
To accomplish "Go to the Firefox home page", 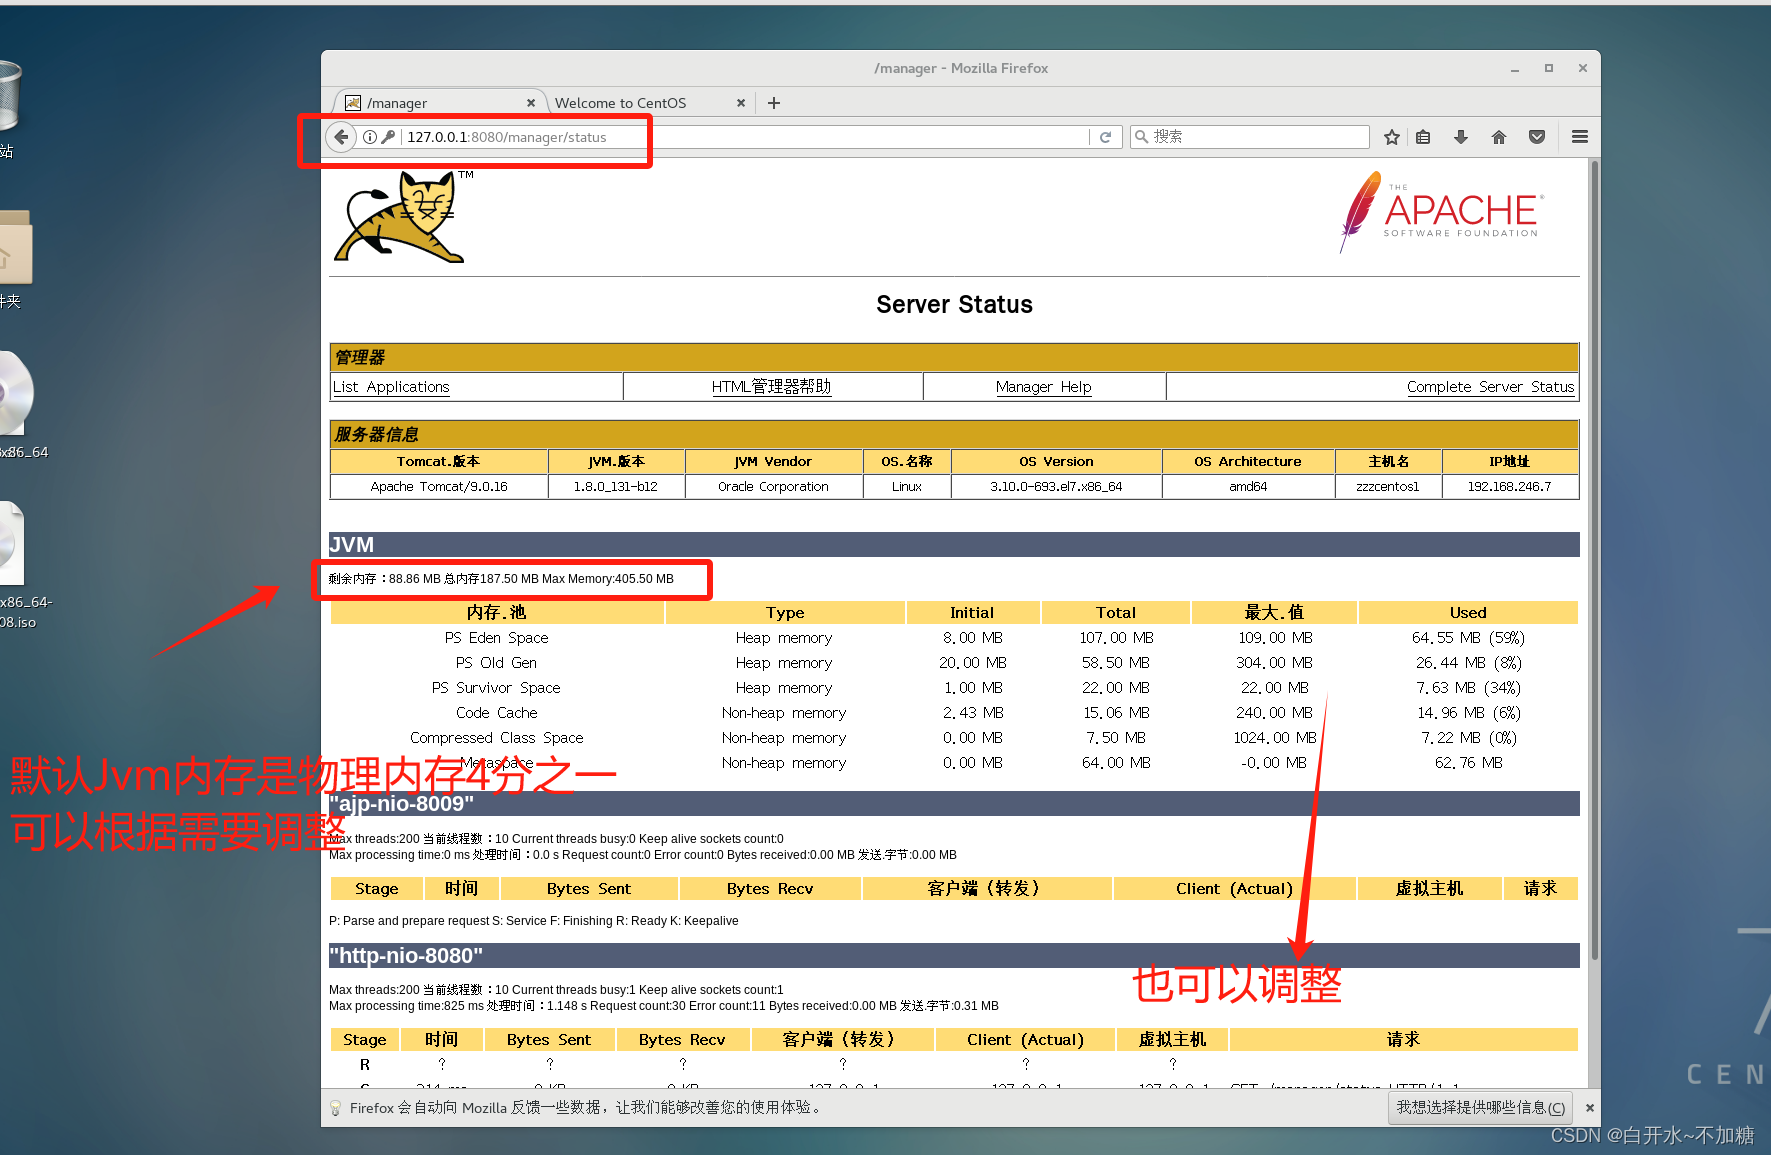I will coord(1499,137).
